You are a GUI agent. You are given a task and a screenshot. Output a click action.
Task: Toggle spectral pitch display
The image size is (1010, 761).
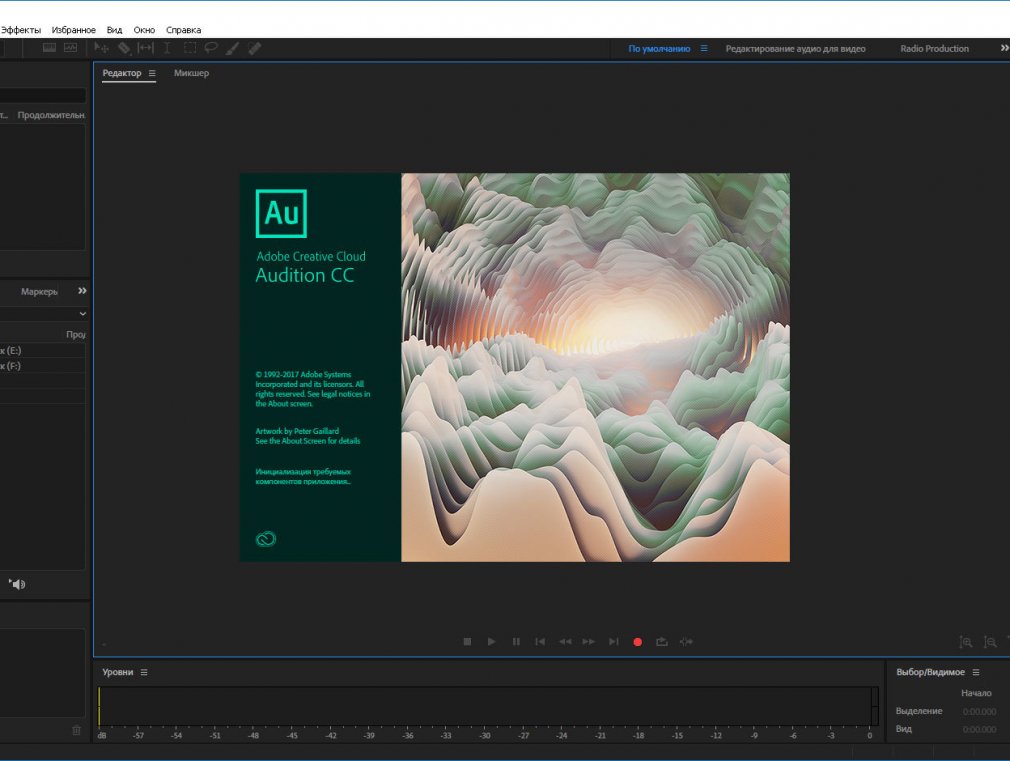point(70,48)
